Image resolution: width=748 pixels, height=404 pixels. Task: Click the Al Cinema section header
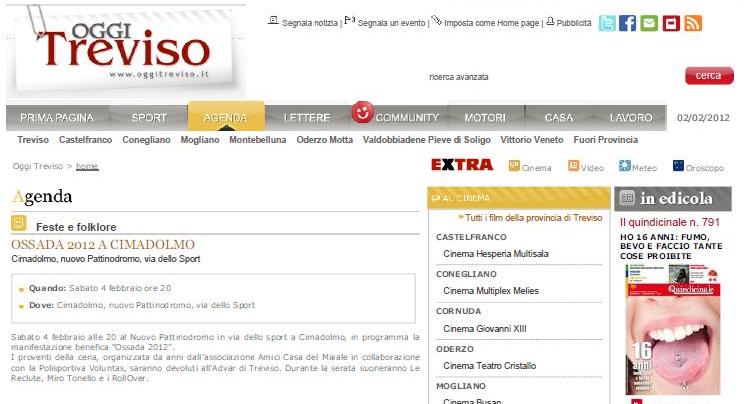(519, 198)
